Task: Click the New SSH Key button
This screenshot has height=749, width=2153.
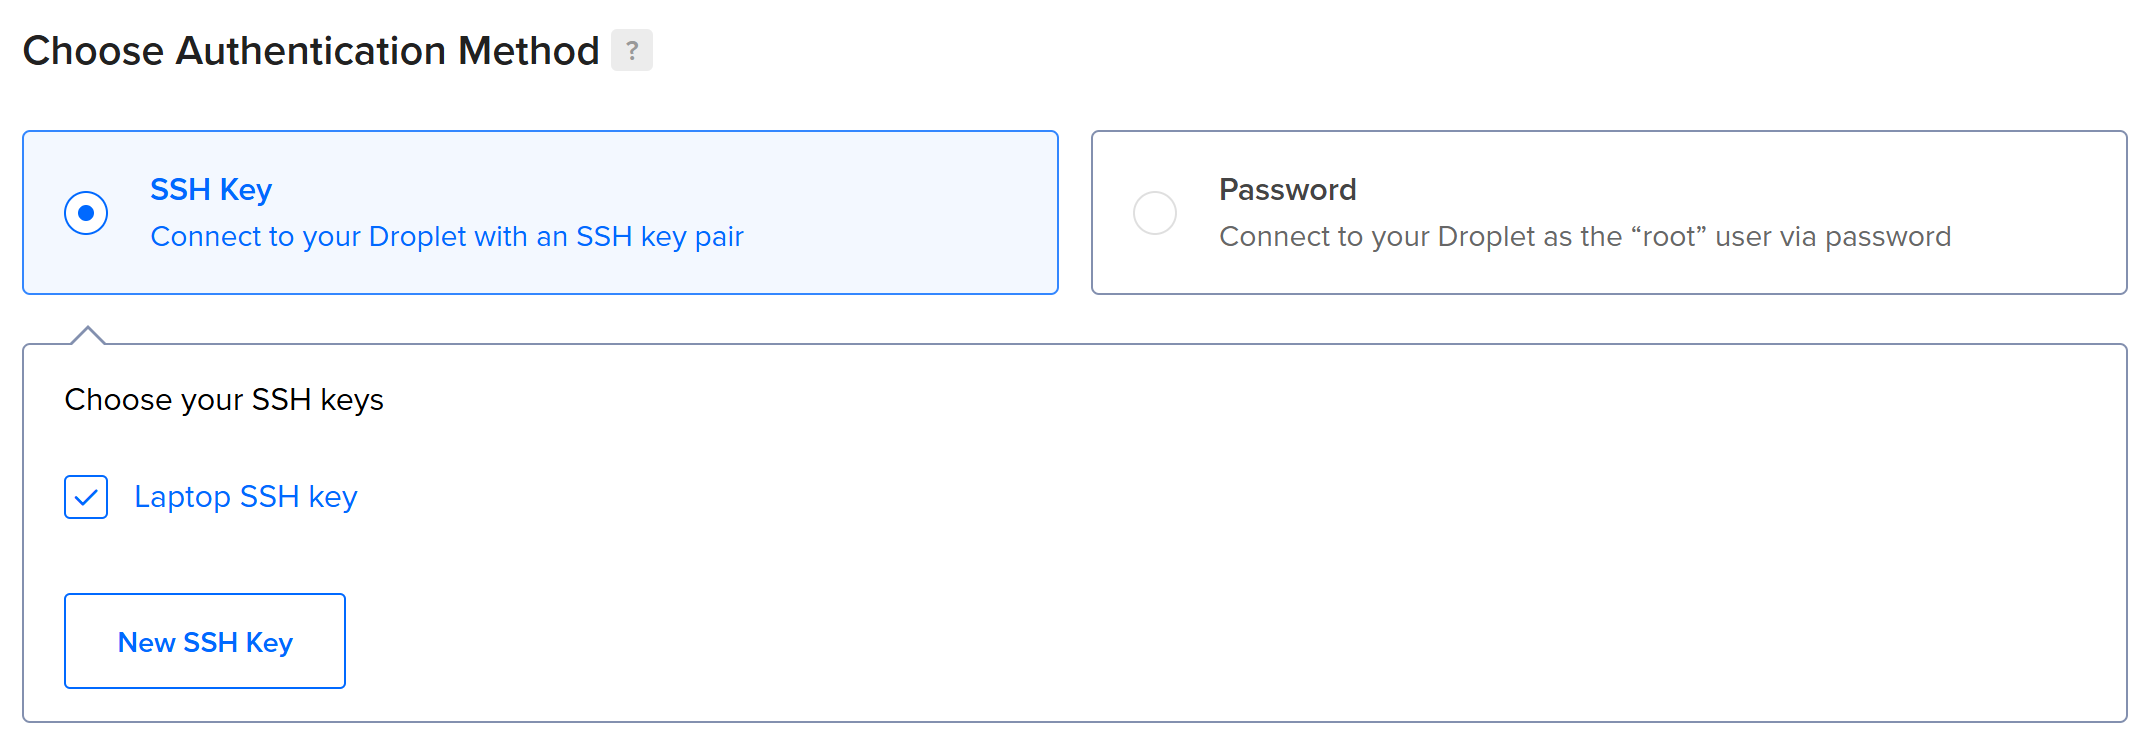Action: [x=204, y=641]
